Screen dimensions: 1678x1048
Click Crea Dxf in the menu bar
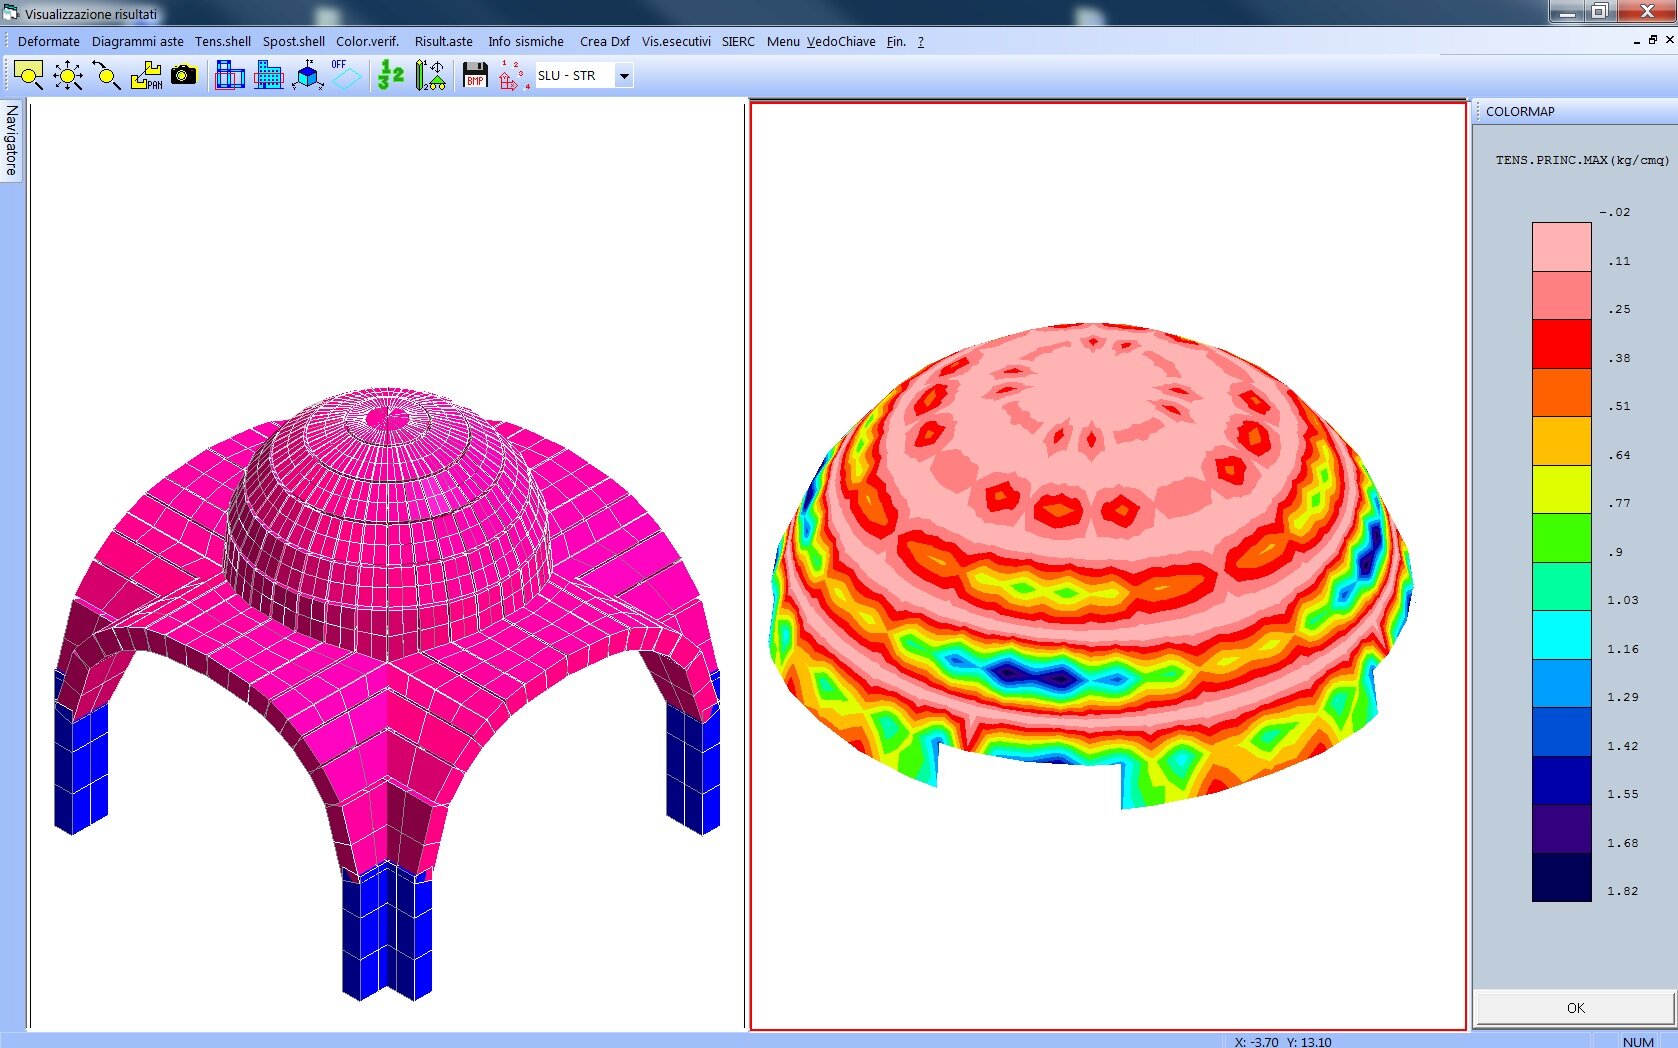(x=604, y=41)
